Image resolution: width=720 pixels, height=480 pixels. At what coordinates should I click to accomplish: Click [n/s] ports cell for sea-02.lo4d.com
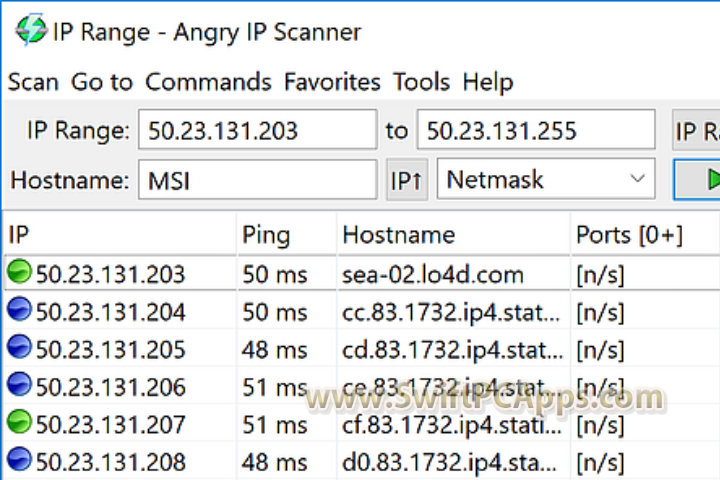click(601, 275)
